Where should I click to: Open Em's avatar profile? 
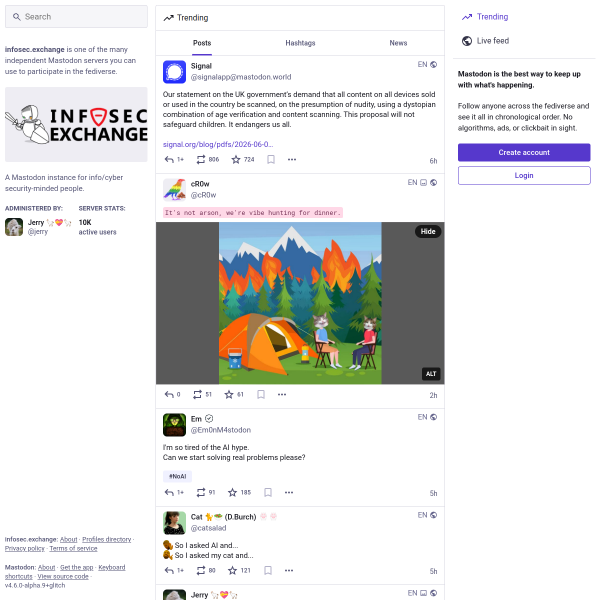click(174, 425)
